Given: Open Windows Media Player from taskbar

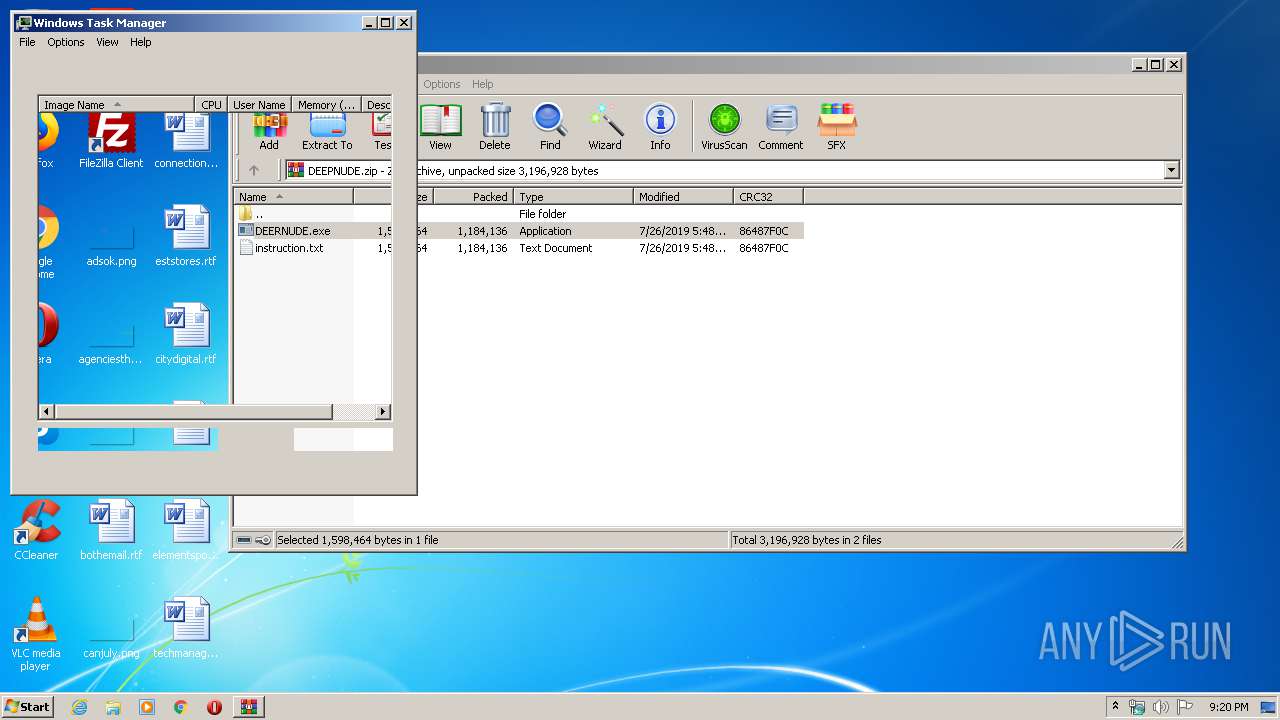Looking at the screenshot, I should [x=147, y=707].
